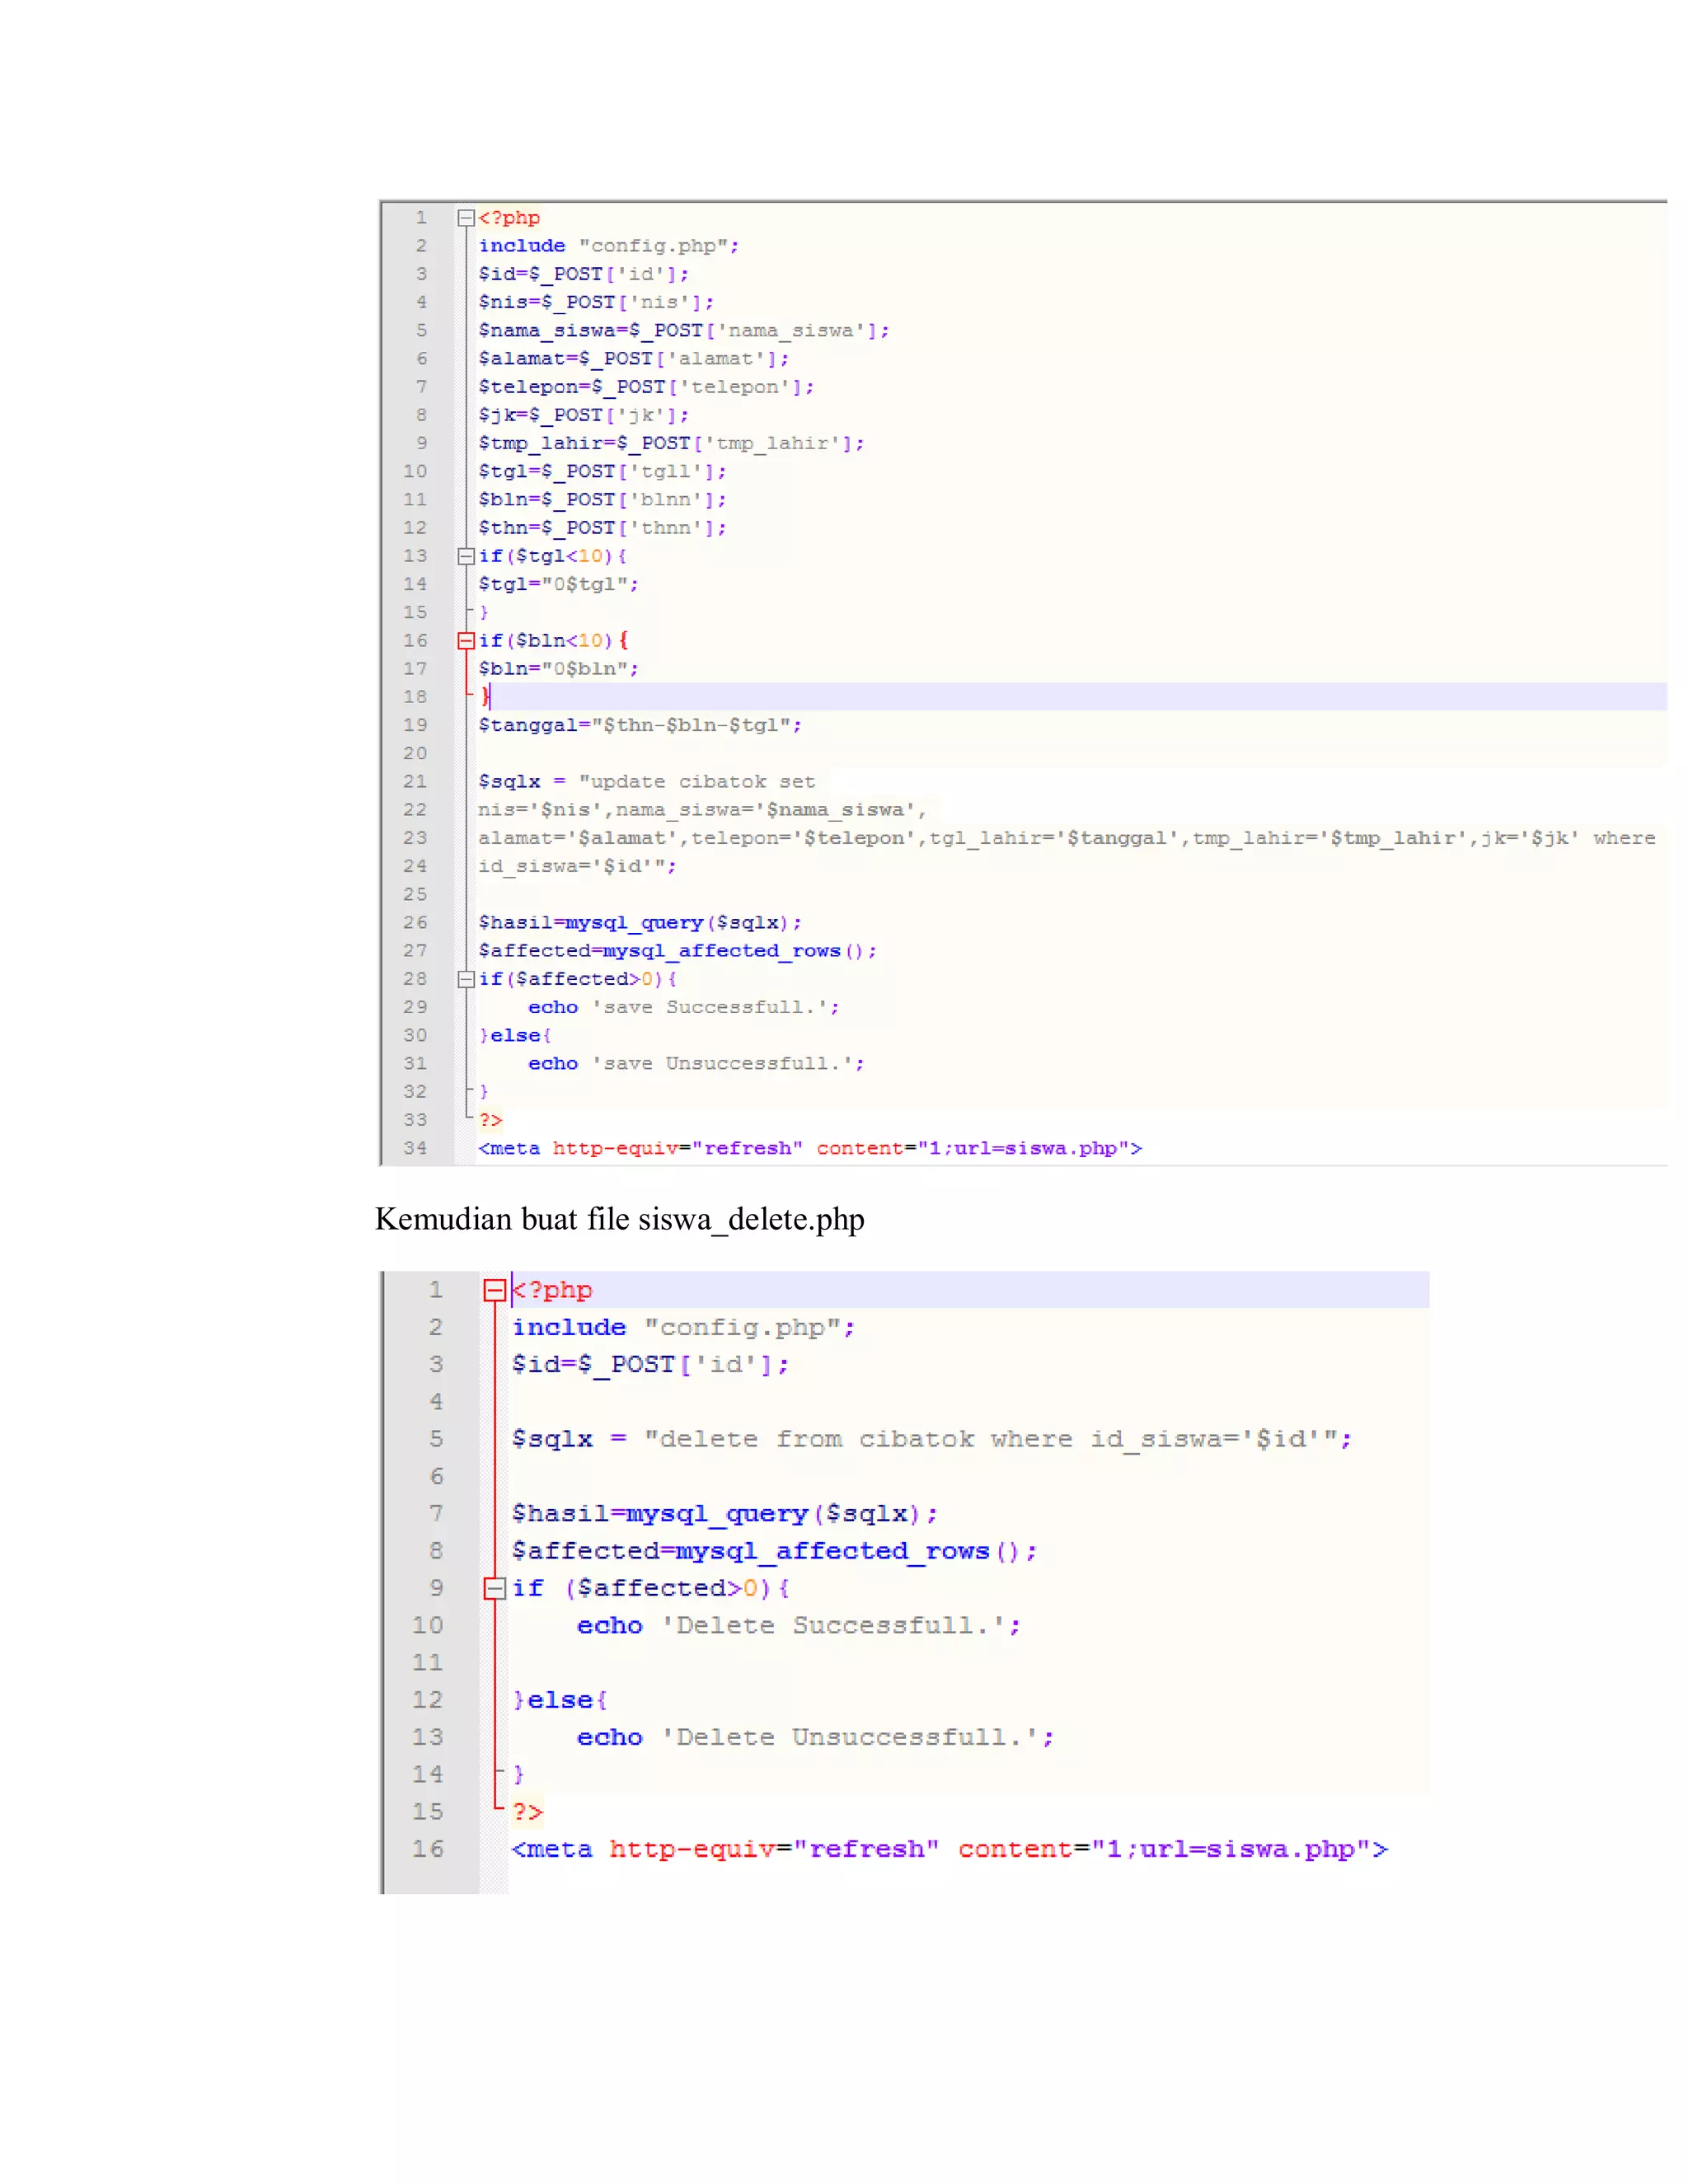
Task: Click echo 'Delete Successfull.' statement
Action: 798,1626
